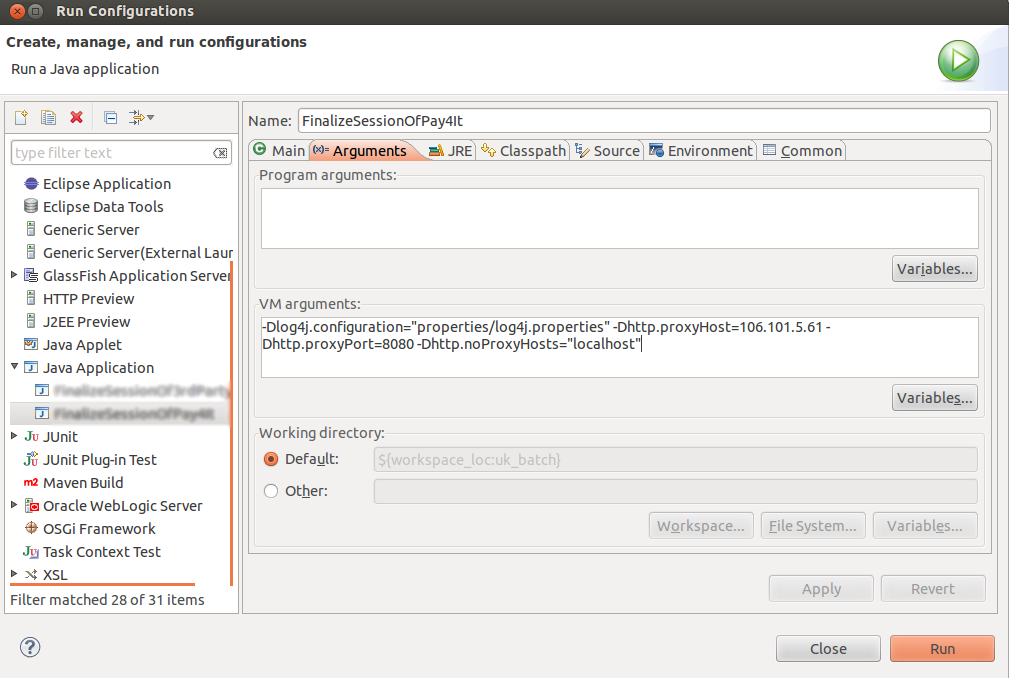This screenshot has width=1009, height=678.
Task: Click the Workspace... button
Action: [x=701, y=526]
